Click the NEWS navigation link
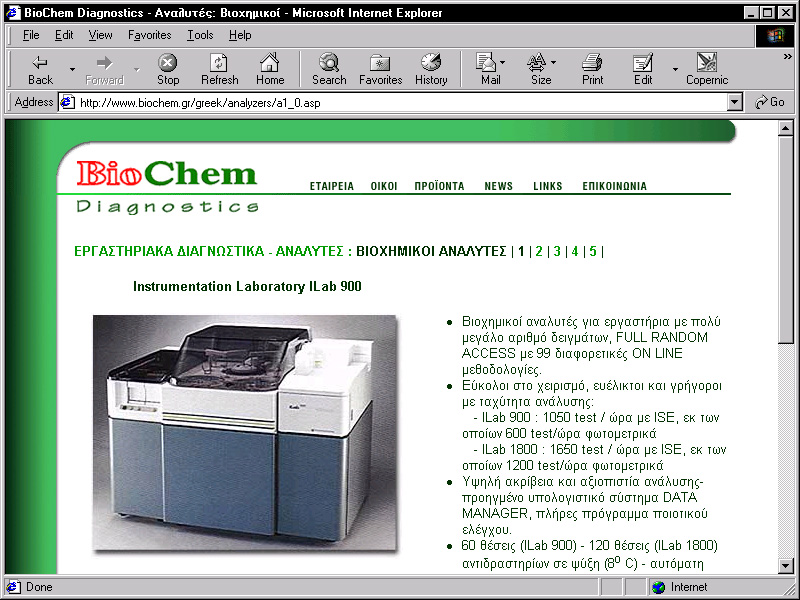 coord(498,186)
